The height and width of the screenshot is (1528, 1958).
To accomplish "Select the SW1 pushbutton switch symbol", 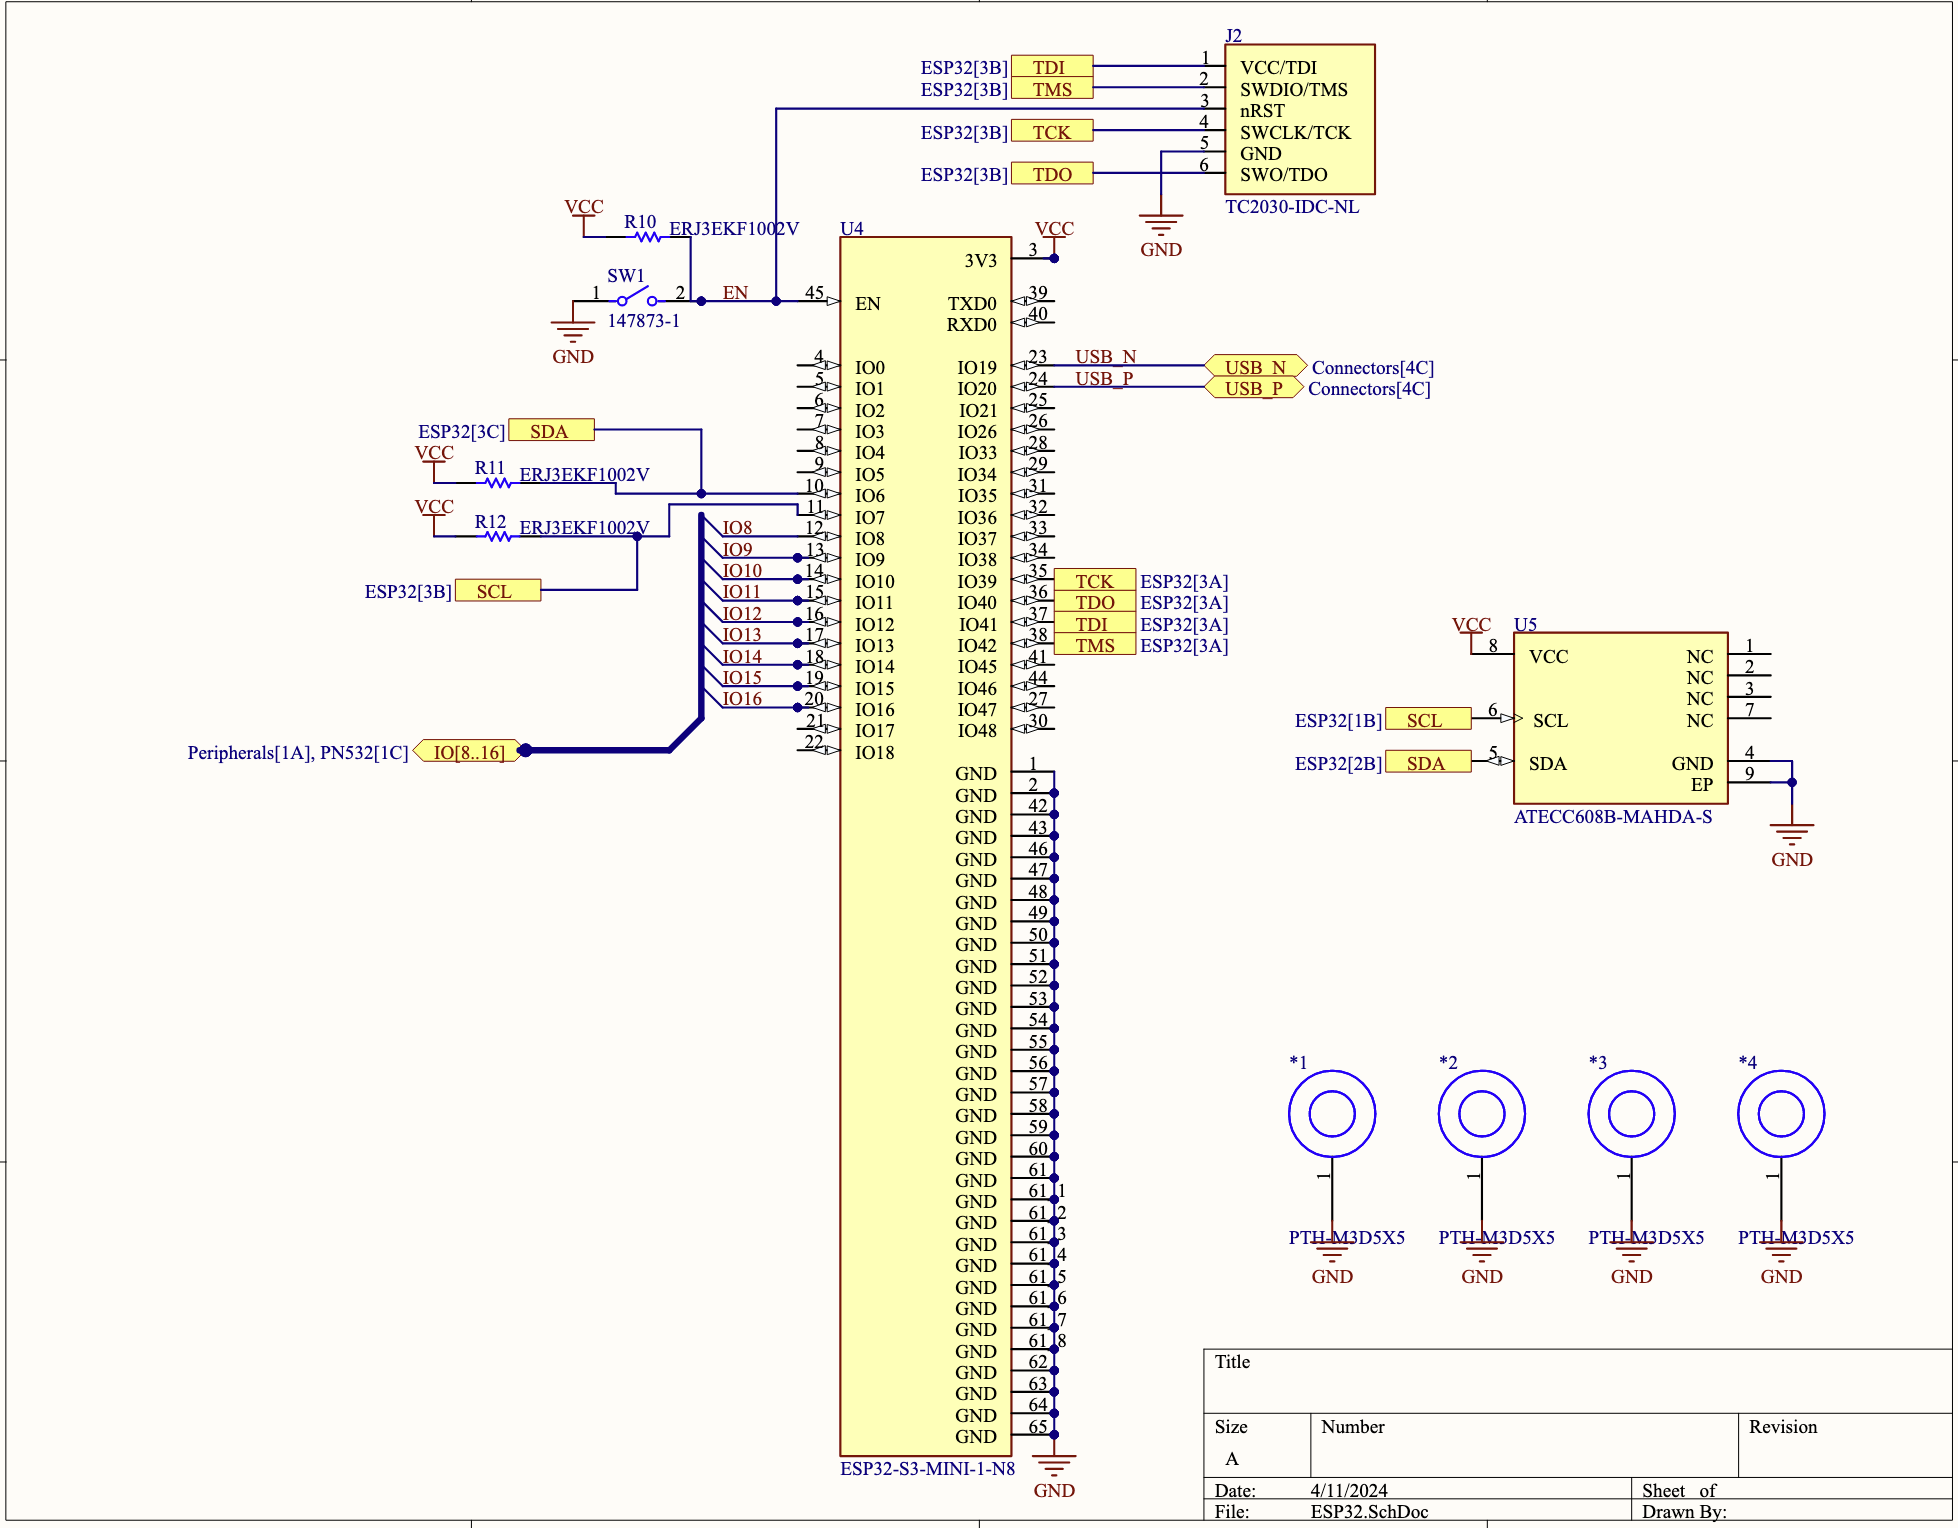I will tap(637, 298).
